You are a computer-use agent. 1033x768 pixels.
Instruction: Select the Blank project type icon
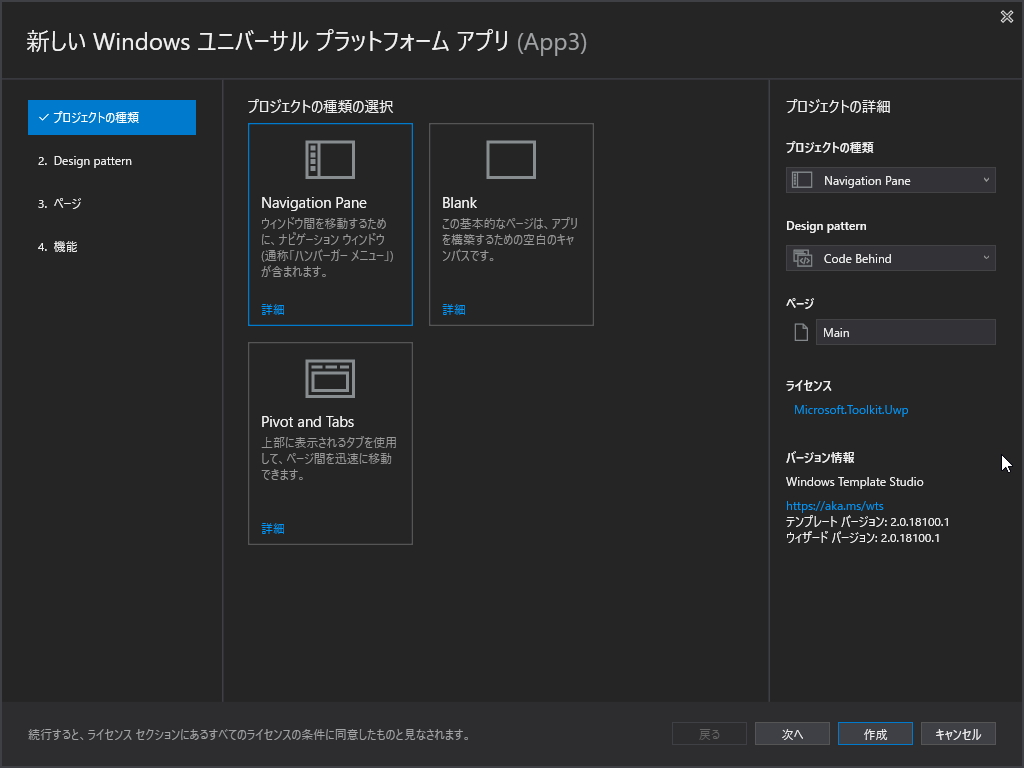tap(511, 159)
